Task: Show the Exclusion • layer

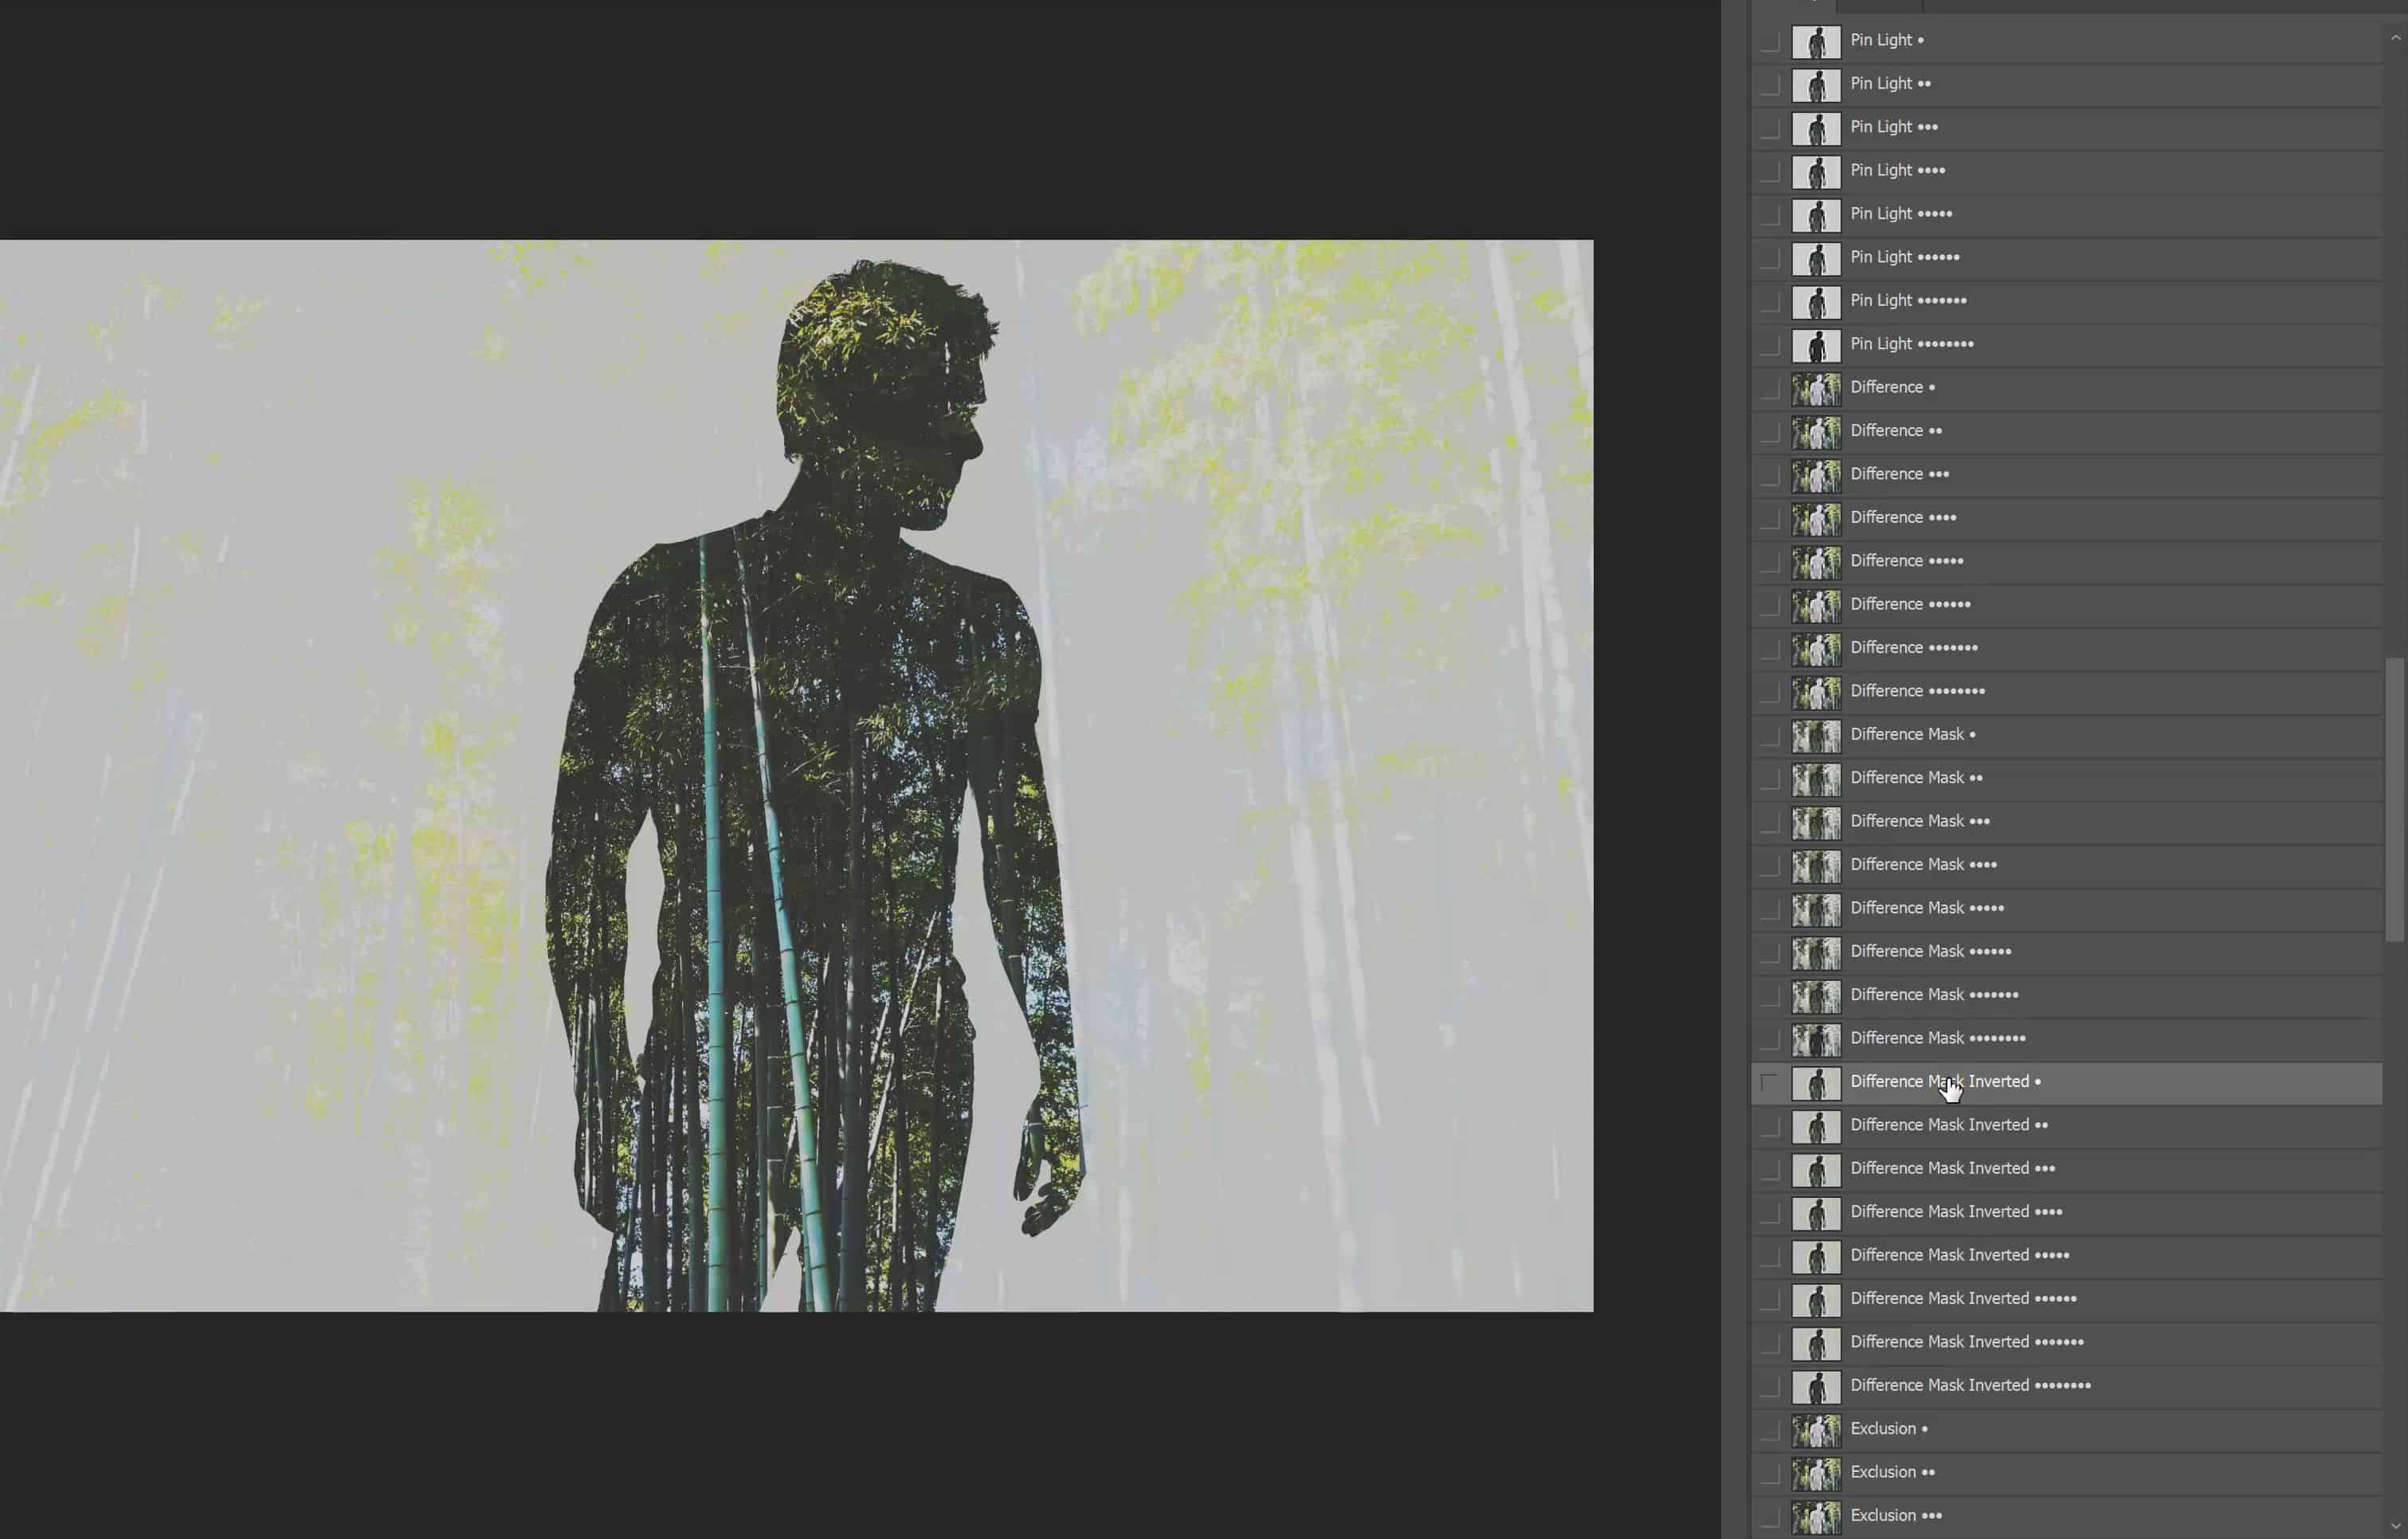Action: pyautogui.click(x=1770, y=1431)
